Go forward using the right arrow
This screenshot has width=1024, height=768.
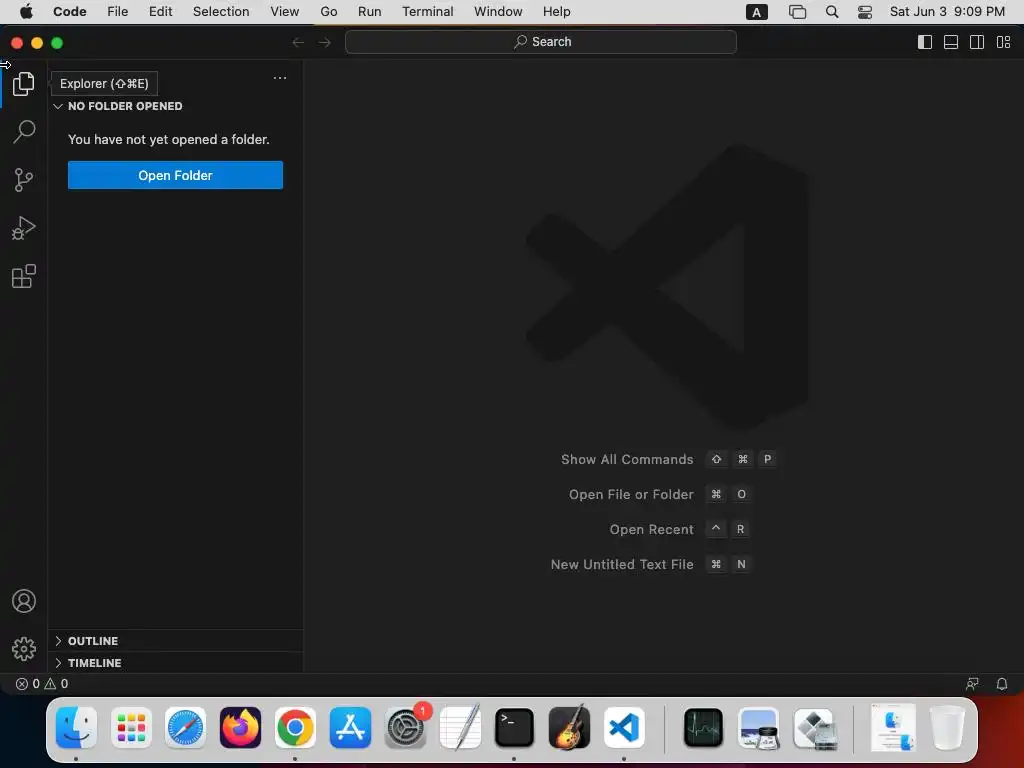325,42
